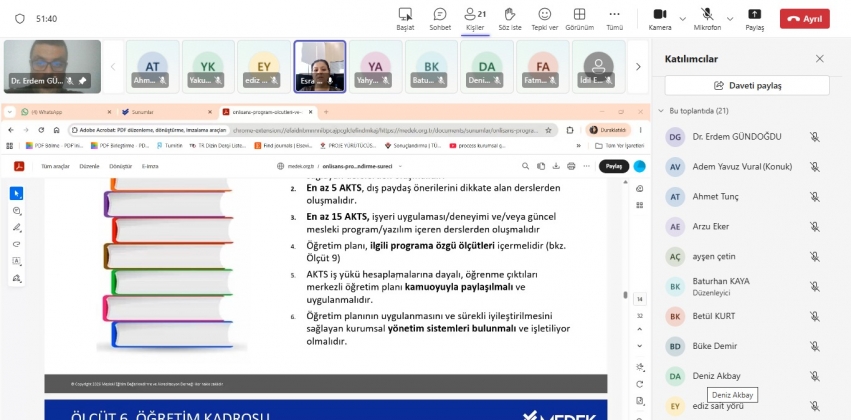Bookmark page with star icon
851x420 pixels.
[x=549, y=130]
